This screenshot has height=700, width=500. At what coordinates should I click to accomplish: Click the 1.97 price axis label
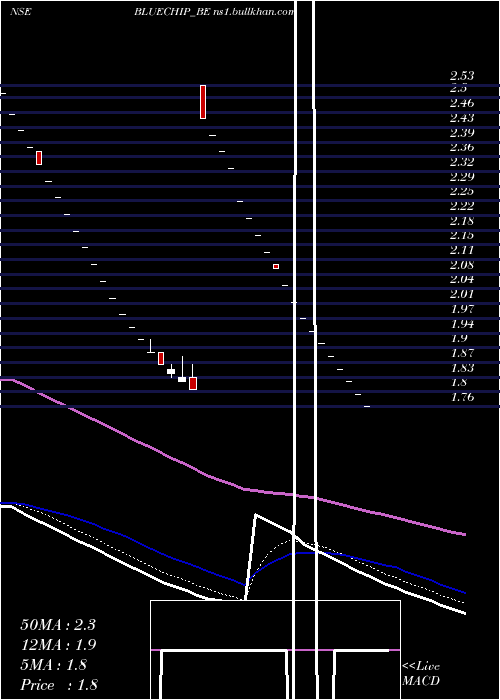click(462, 308)
